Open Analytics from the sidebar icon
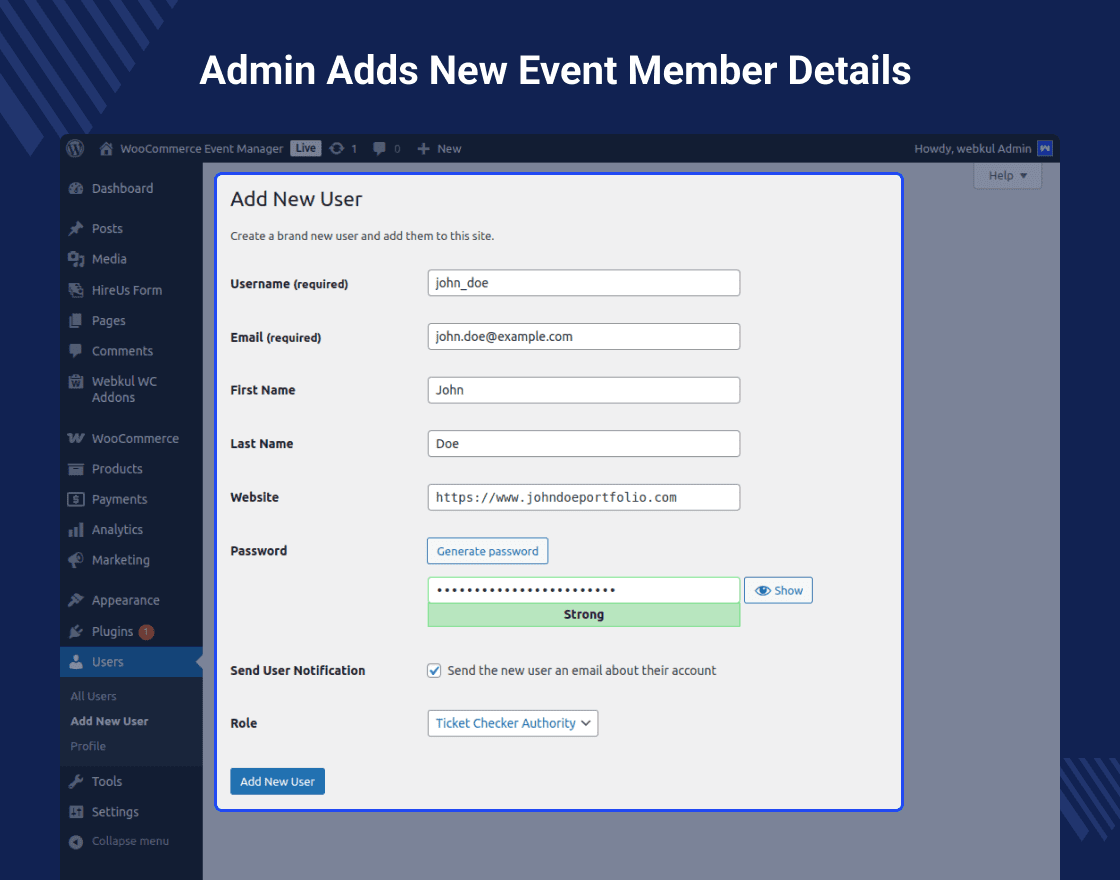This screenshot has width=1120, height=880. point(78,529)
